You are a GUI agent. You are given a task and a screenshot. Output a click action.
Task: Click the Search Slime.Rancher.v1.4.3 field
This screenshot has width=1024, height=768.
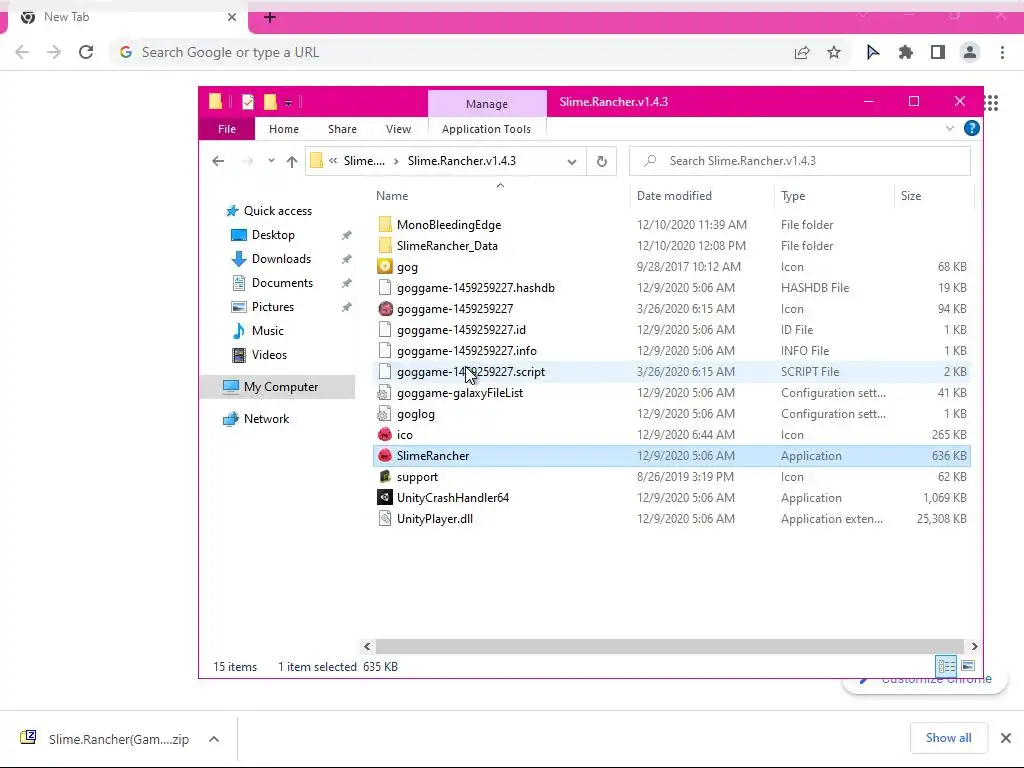pos(799,161)
